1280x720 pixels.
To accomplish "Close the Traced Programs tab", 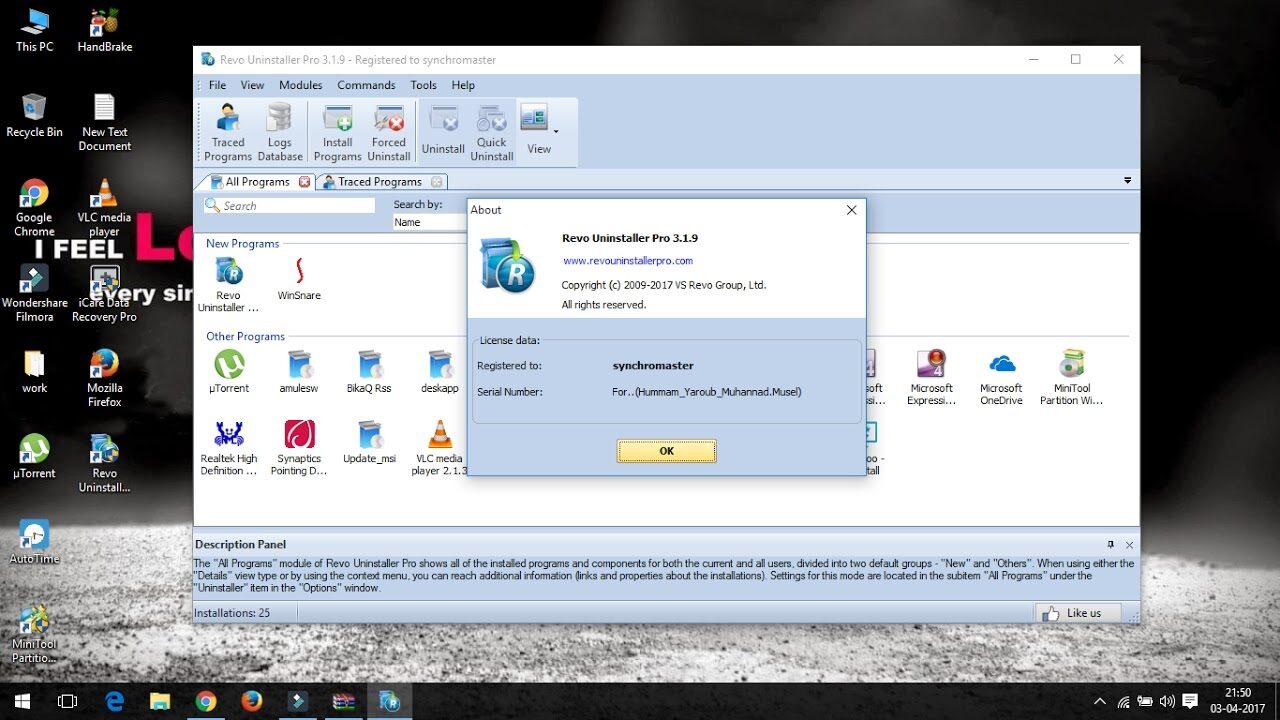I will pyautogui.click(x=436, y=182).
